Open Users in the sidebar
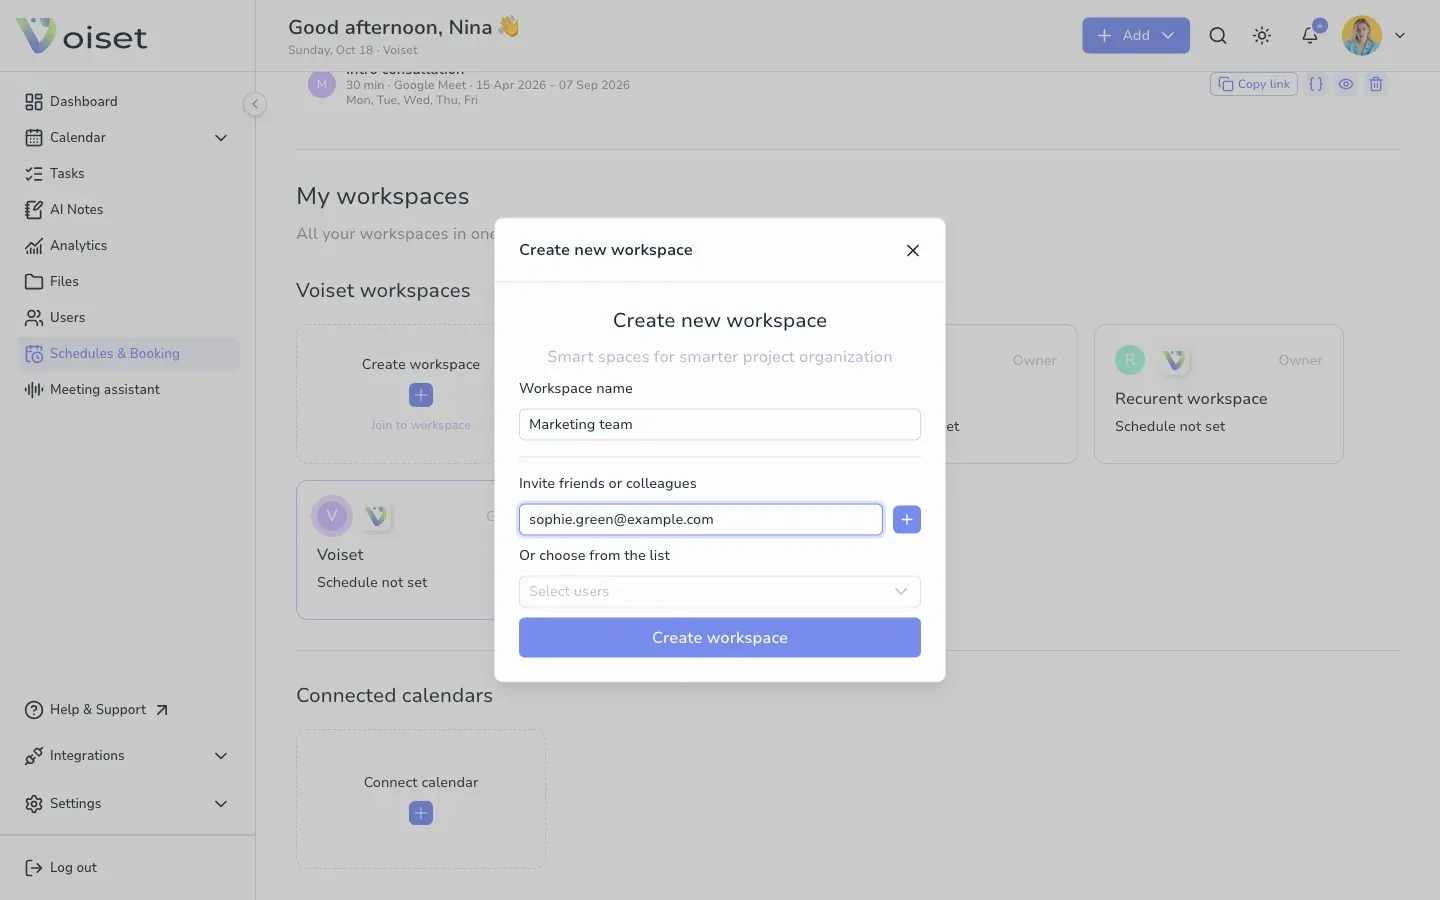This screenshot has height=900, width=1440. point(128,317)
